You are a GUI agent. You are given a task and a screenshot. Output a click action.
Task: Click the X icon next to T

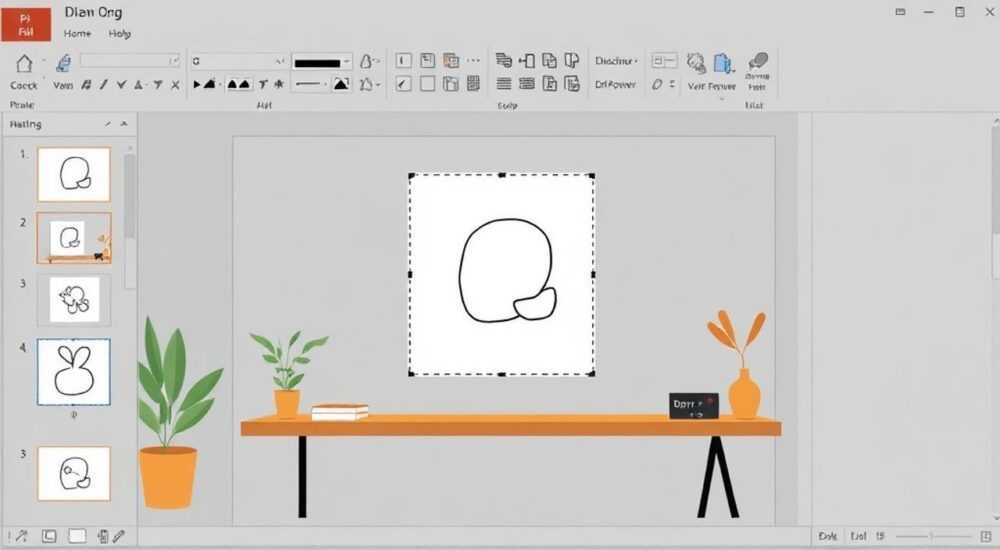pyautogui.click(x=175, y=84)
